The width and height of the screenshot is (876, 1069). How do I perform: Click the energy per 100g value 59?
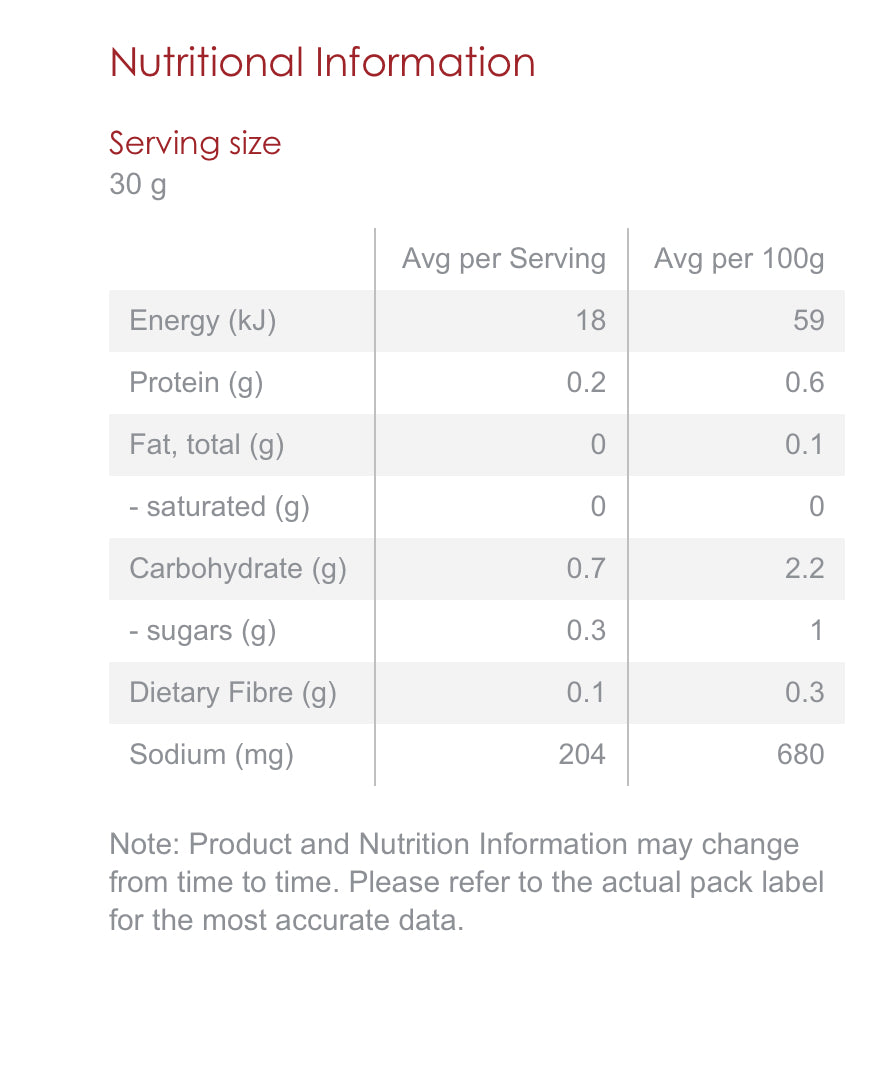(x=809, y=321)
